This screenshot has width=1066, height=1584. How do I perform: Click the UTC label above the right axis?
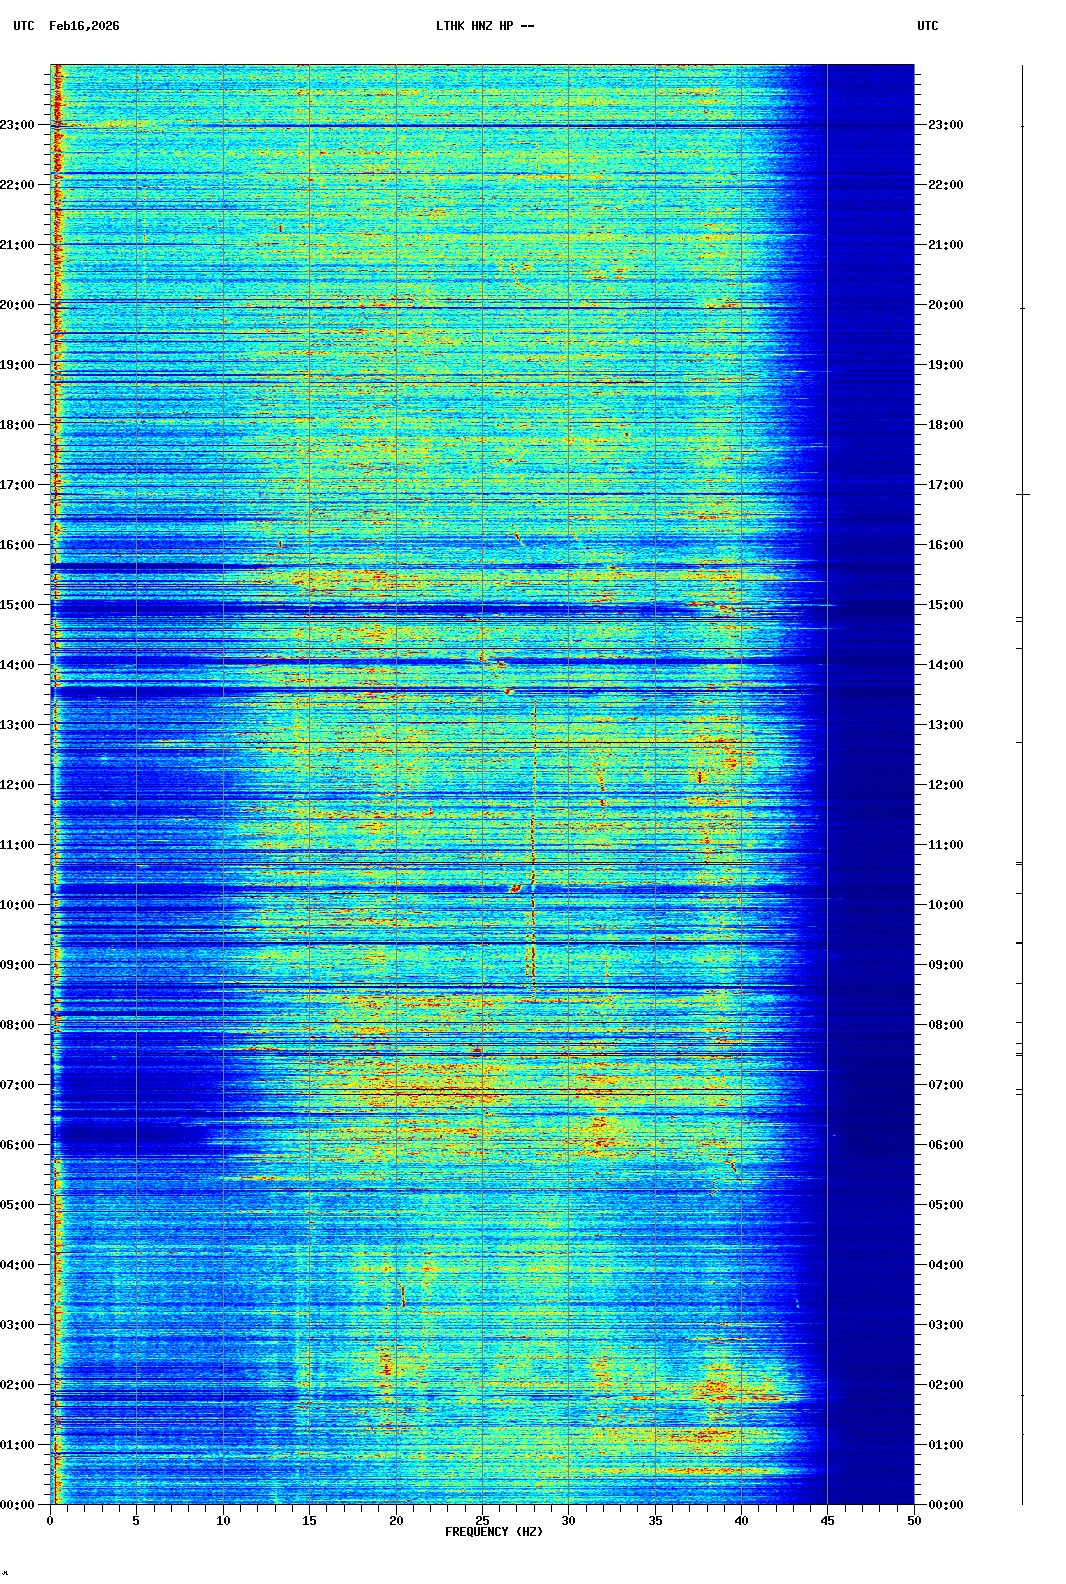pyautogui.click(x=927, y=26)
